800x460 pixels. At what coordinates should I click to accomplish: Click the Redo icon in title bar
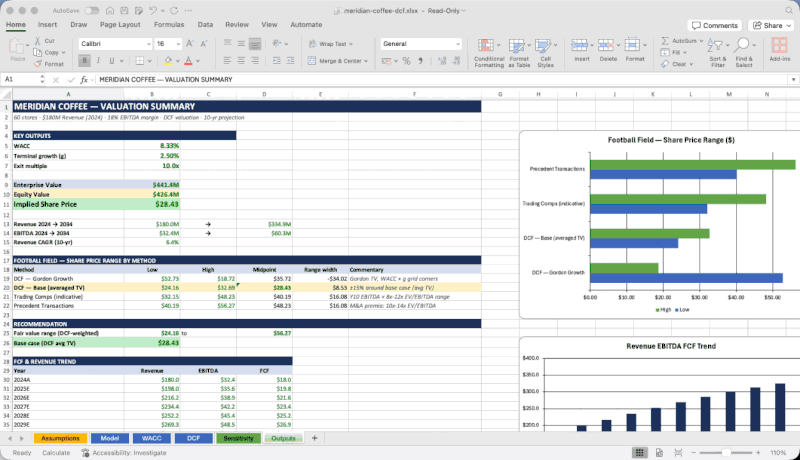tap(174, 10)
